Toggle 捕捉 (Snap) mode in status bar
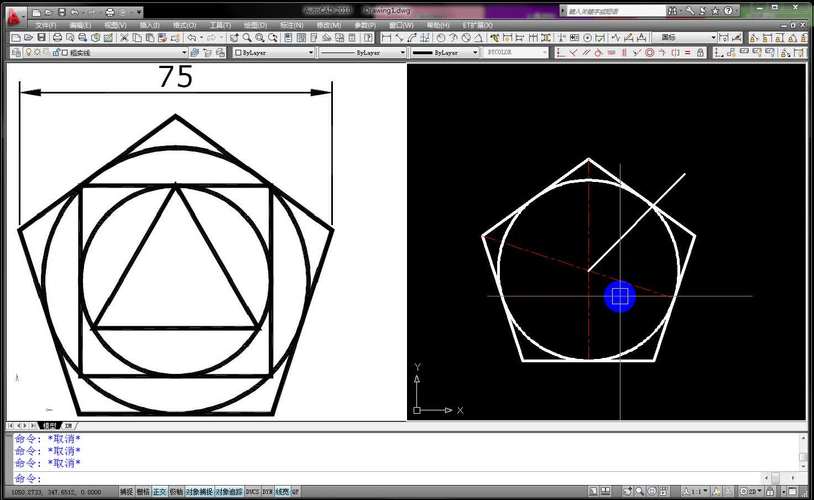The width and height of the screenshot is (814, 500). (126, 492)
